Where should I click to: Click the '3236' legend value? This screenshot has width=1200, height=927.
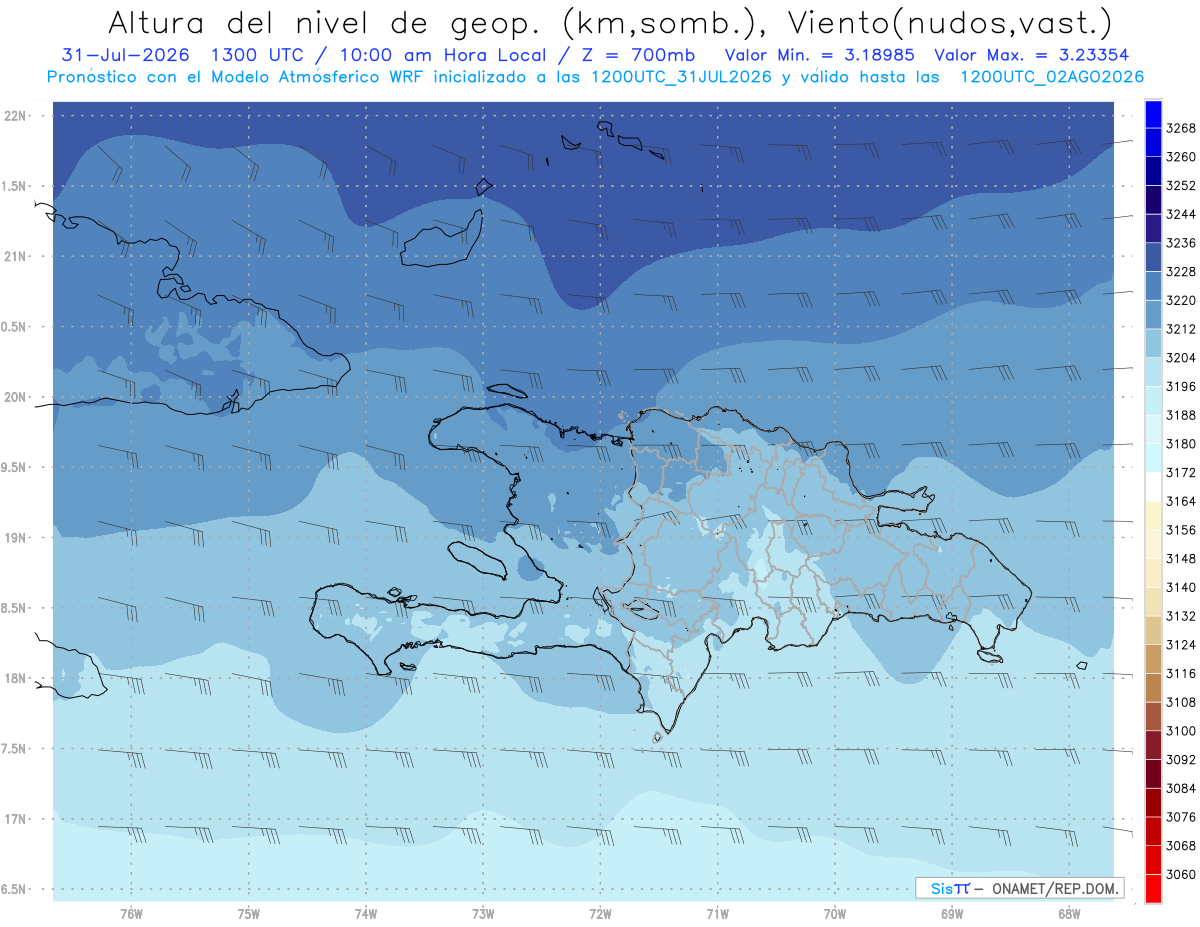1181,243
